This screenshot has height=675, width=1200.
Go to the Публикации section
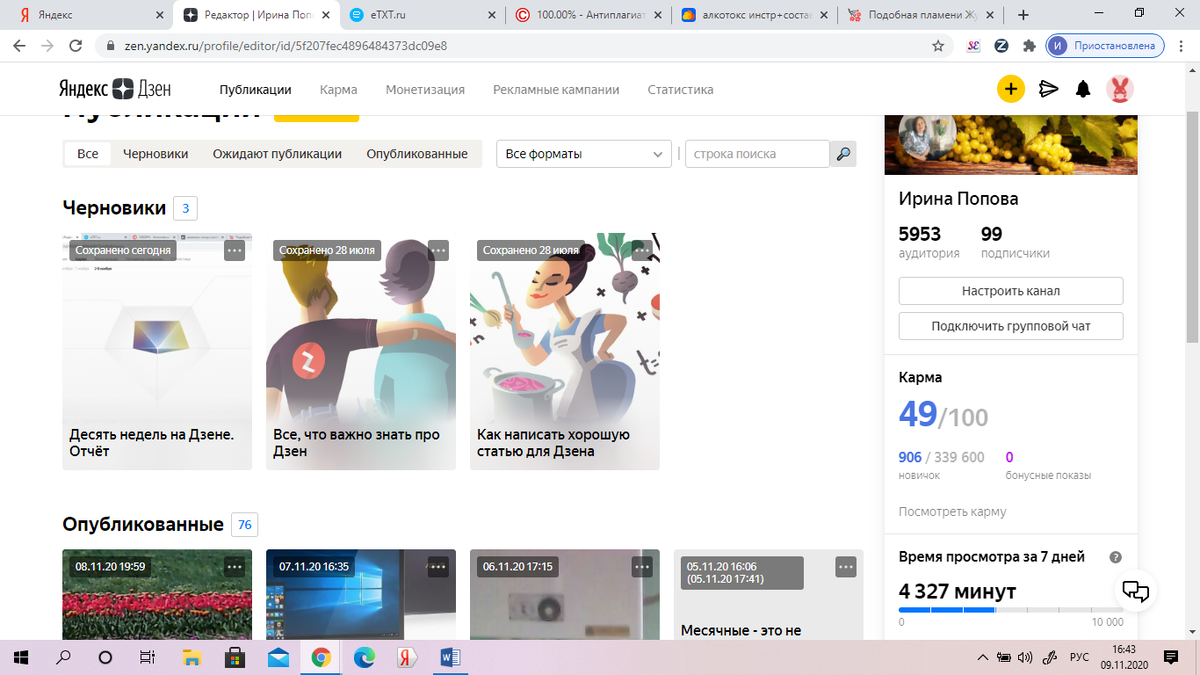tap(255, 89)
